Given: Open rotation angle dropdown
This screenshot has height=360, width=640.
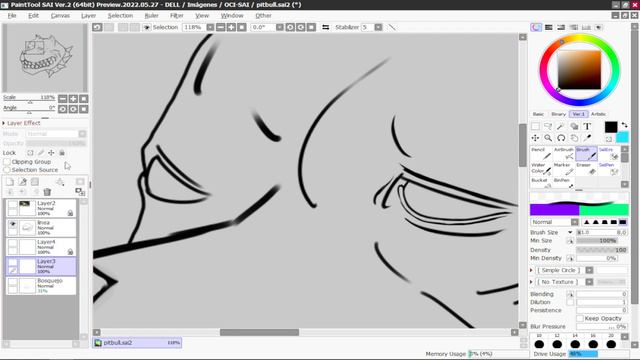Looking at the screenshot, I should click(280, 27).
